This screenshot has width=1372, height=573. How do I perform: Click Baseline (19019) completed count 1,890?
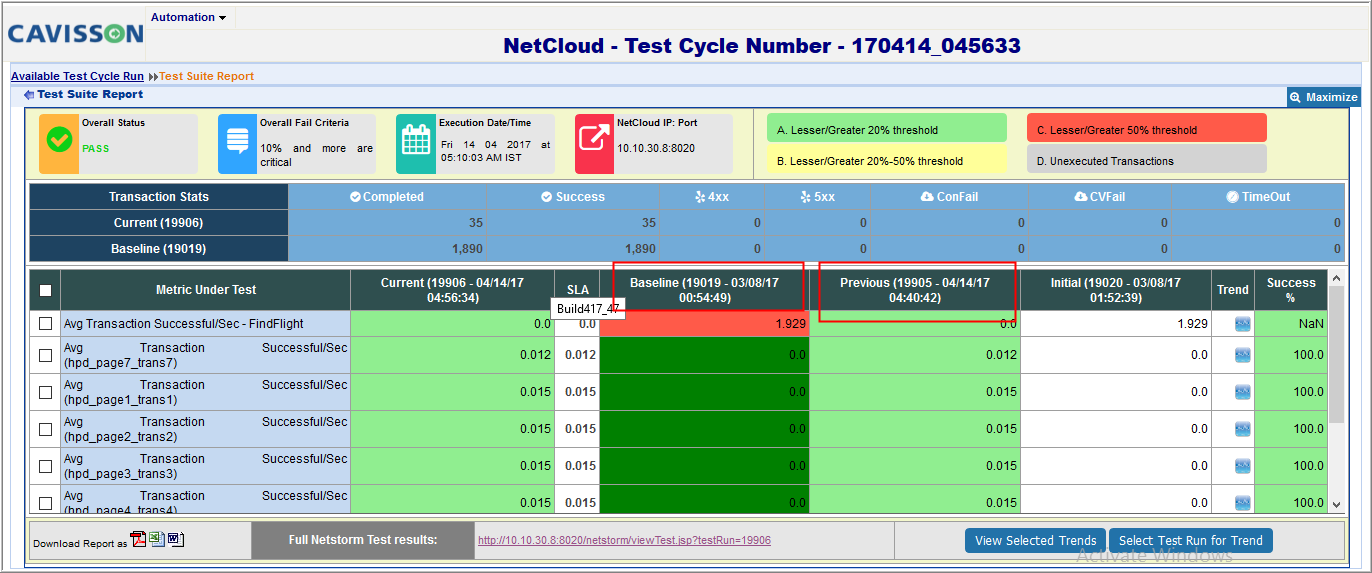tap(468, 249)
